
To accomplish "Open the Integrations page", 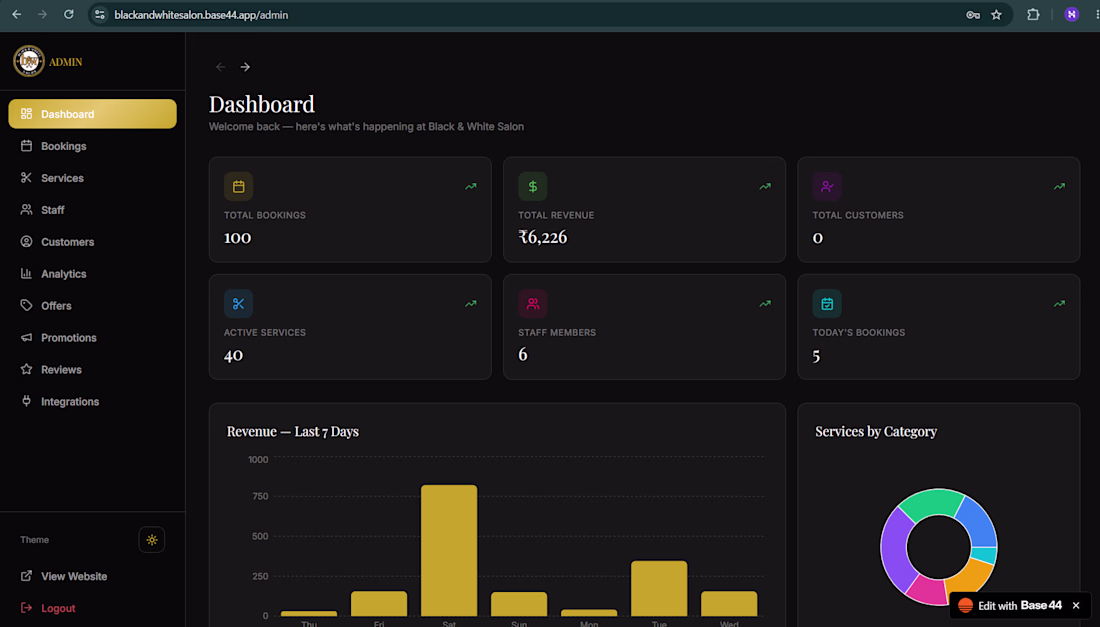I will pos(92,401).
